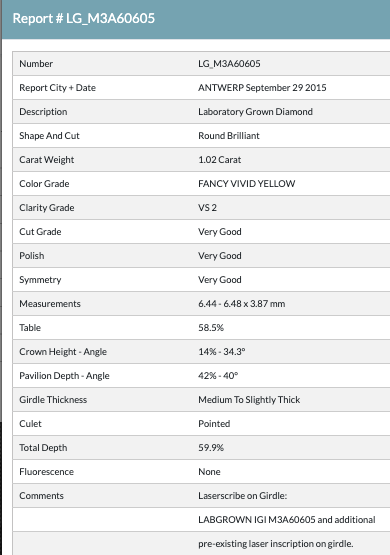Select the Round Brilliant shape value
The width and height of the screenshot is (390, 555).
pos(229,136)
